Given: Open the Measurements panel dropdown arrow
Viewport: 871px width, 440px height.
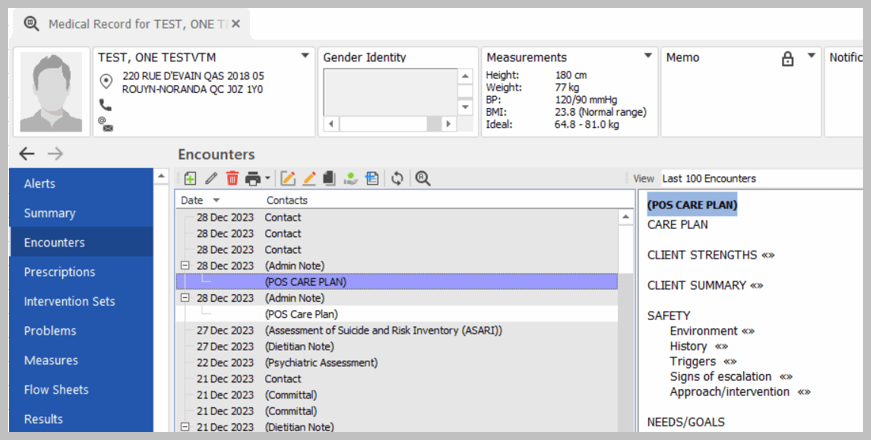Looking at the screenshot, I should 648,56.
